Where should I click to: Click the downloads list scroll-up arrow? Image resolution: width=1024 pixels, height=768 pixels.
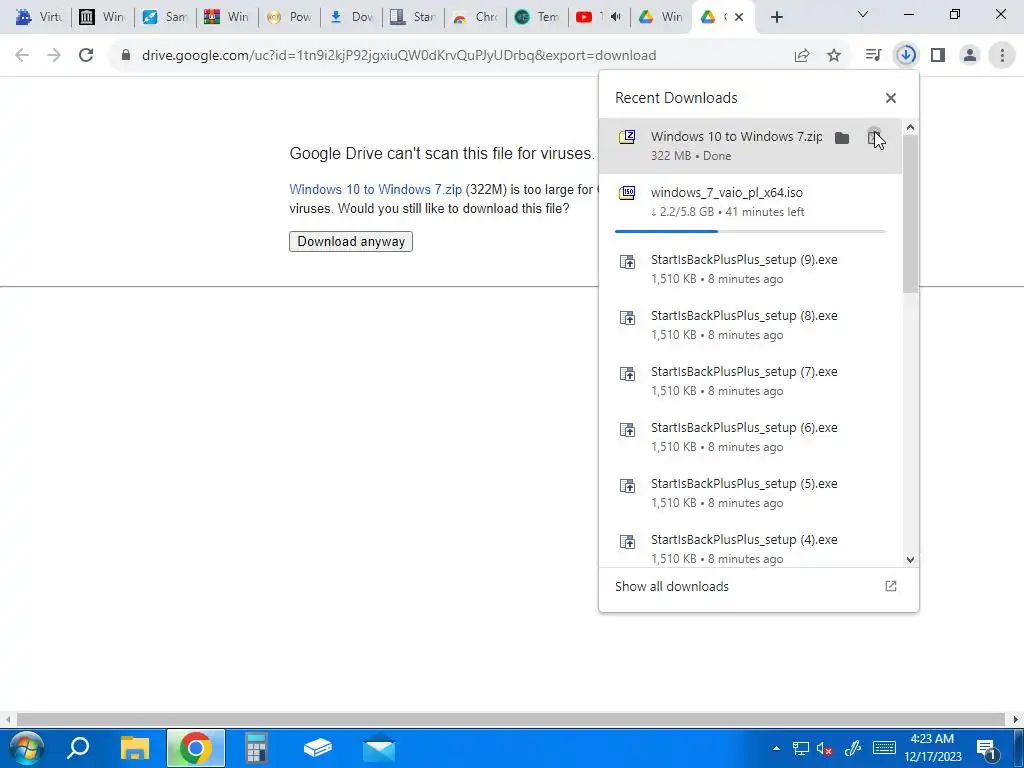[x=910, y=127]
